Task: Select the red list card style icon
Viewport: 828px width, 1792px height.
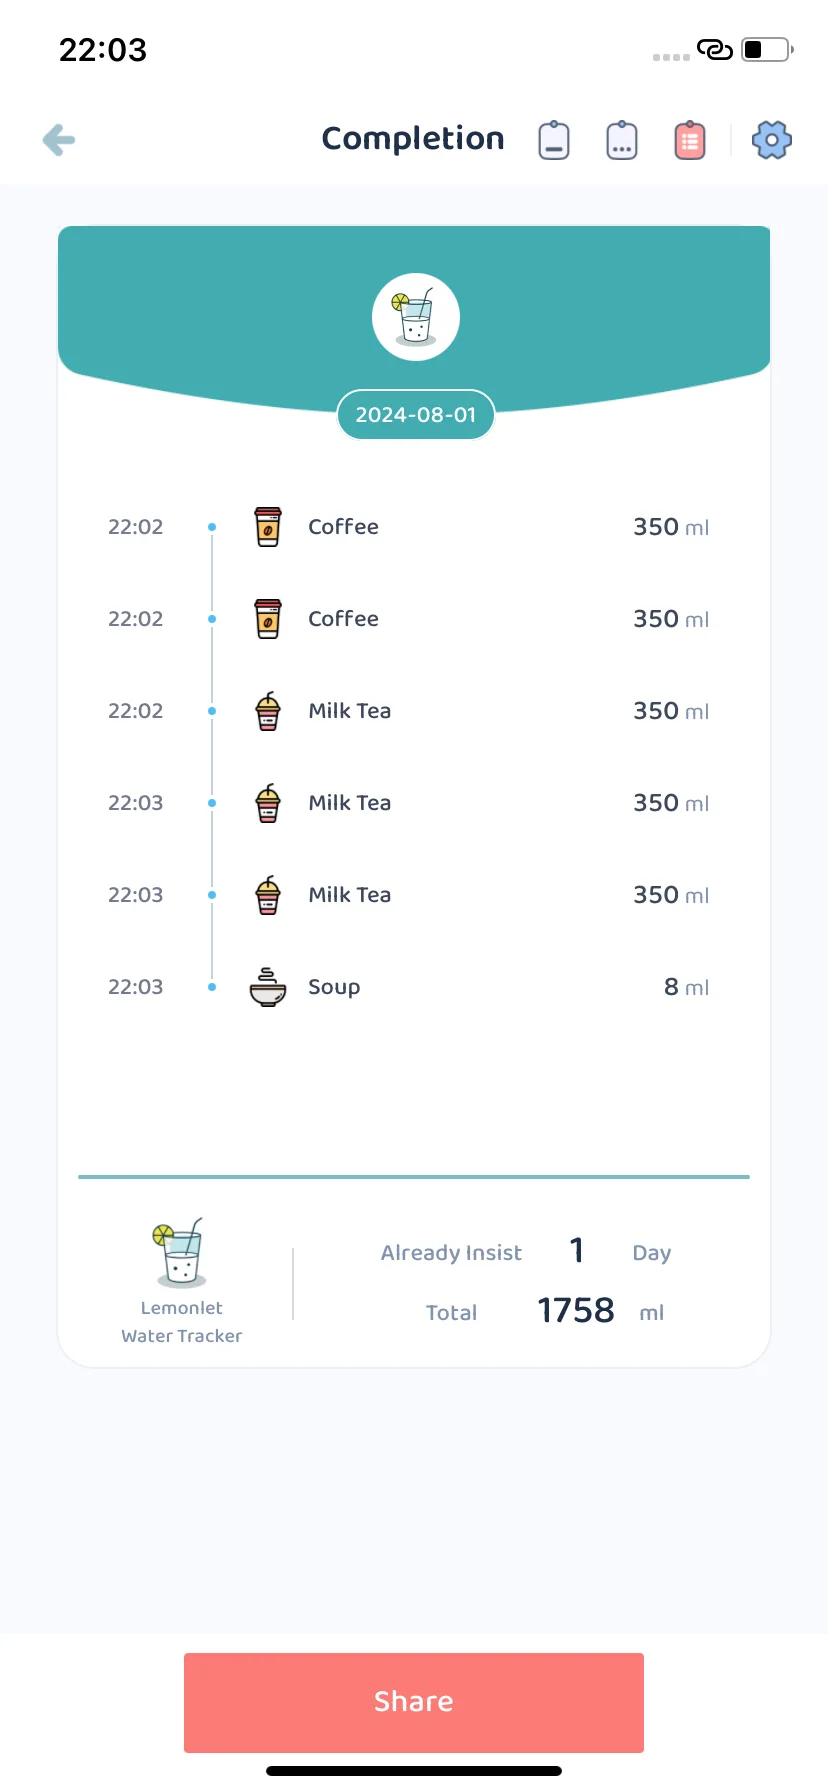Action: click(690, 140)
